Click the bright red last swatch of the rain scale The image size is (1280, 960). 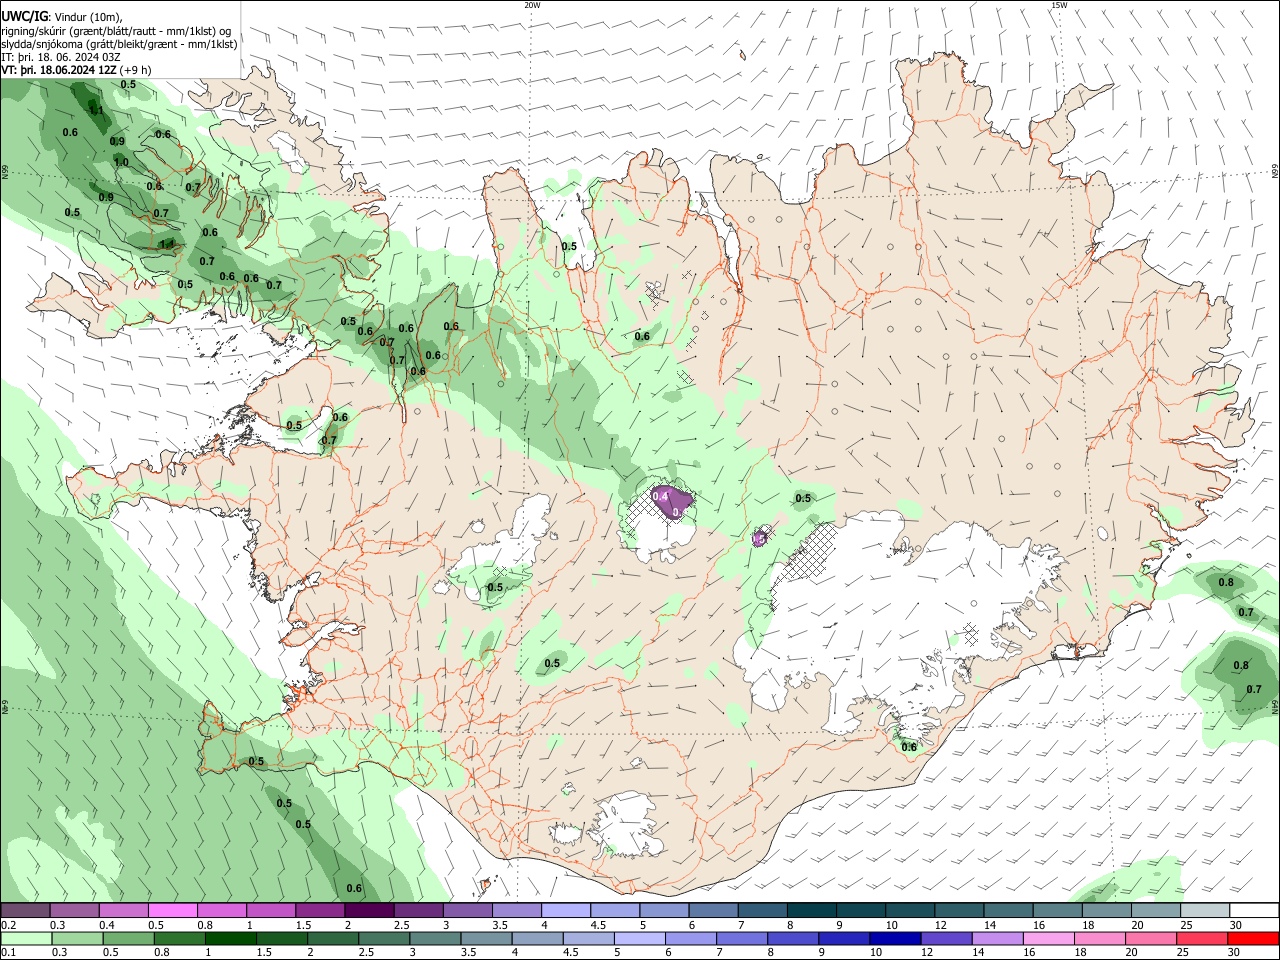[x=1253, y=938]
